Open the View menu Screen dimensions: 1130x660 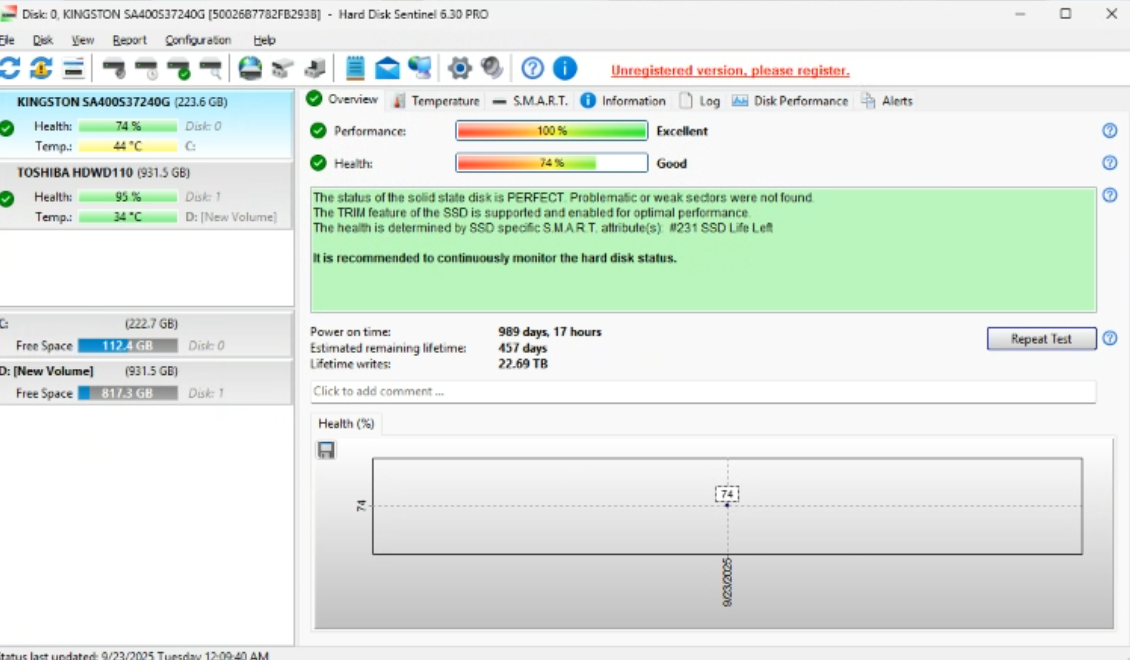coord(82,40)
